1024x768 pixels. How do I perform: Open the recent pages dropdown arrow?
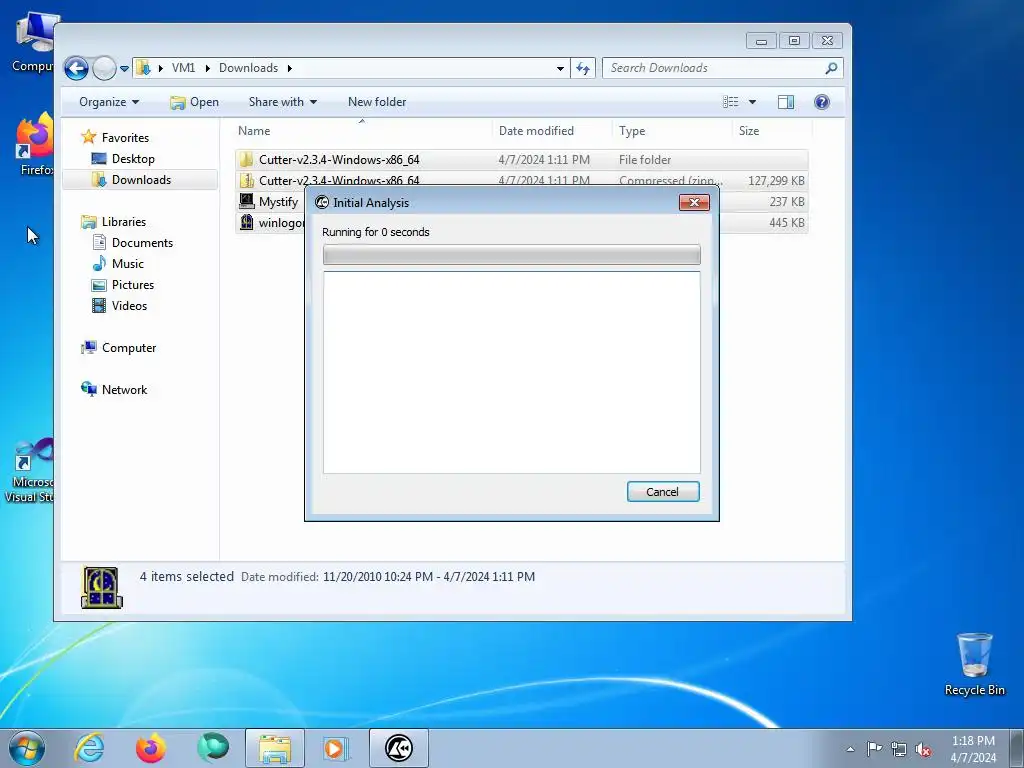[x=124, y=69]
